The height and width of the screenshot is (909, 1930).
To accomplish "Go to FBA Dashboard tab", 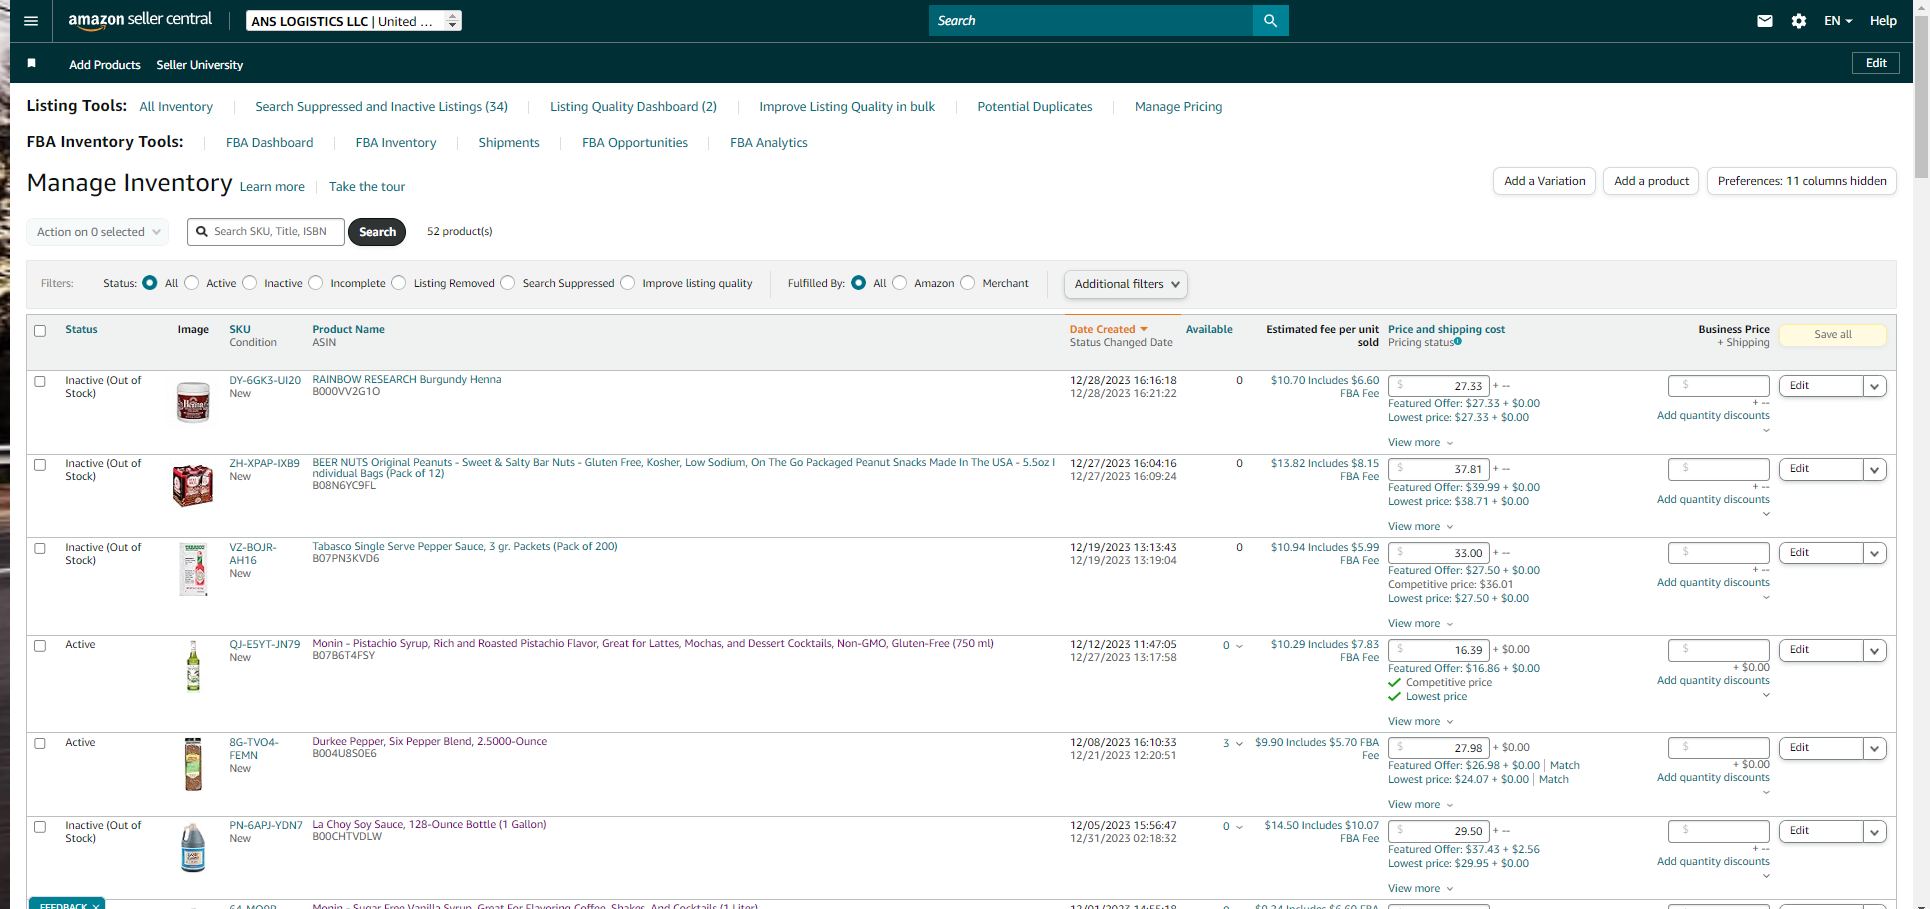I will tap(269, 143).
